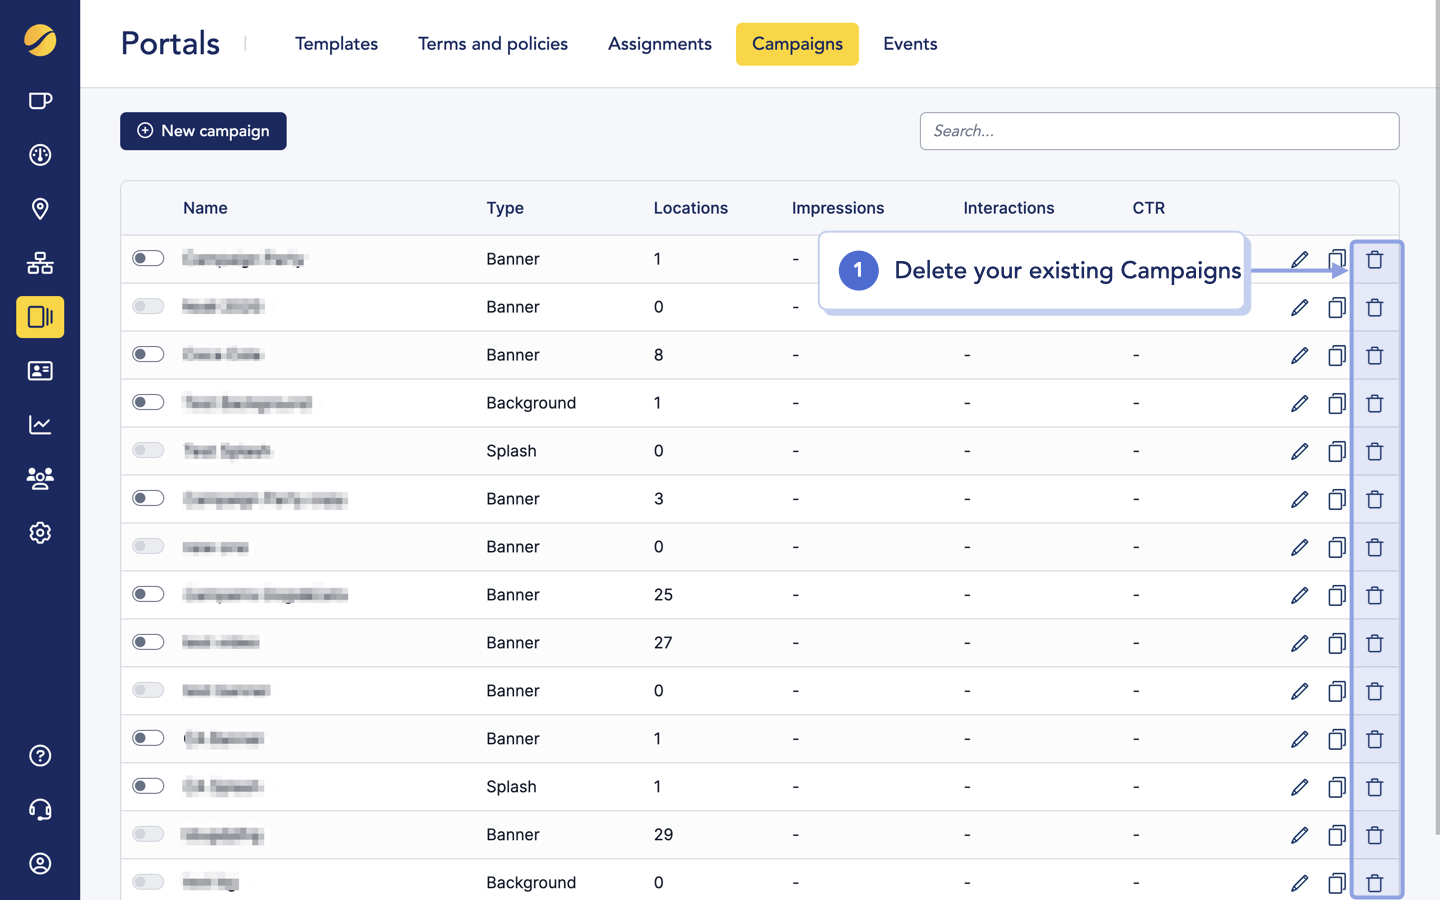Switch to the Templates tab

click(x=336, y=44)
